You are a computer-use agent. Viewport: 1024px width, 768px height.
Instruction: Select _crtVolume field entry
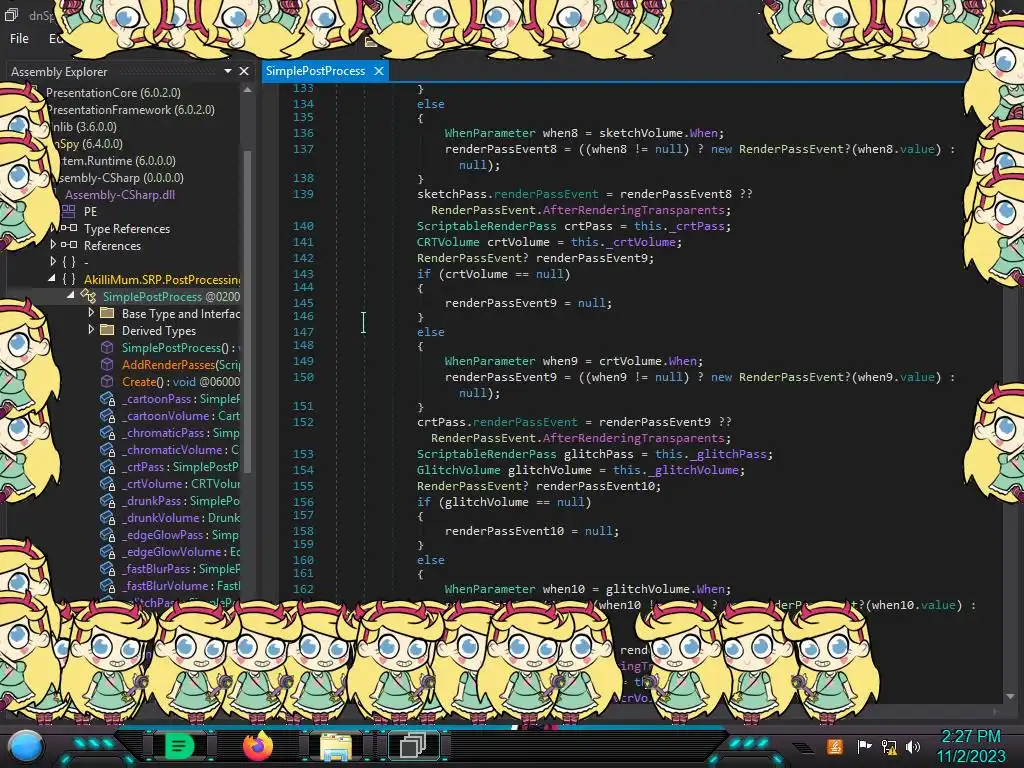pos(181,484)
